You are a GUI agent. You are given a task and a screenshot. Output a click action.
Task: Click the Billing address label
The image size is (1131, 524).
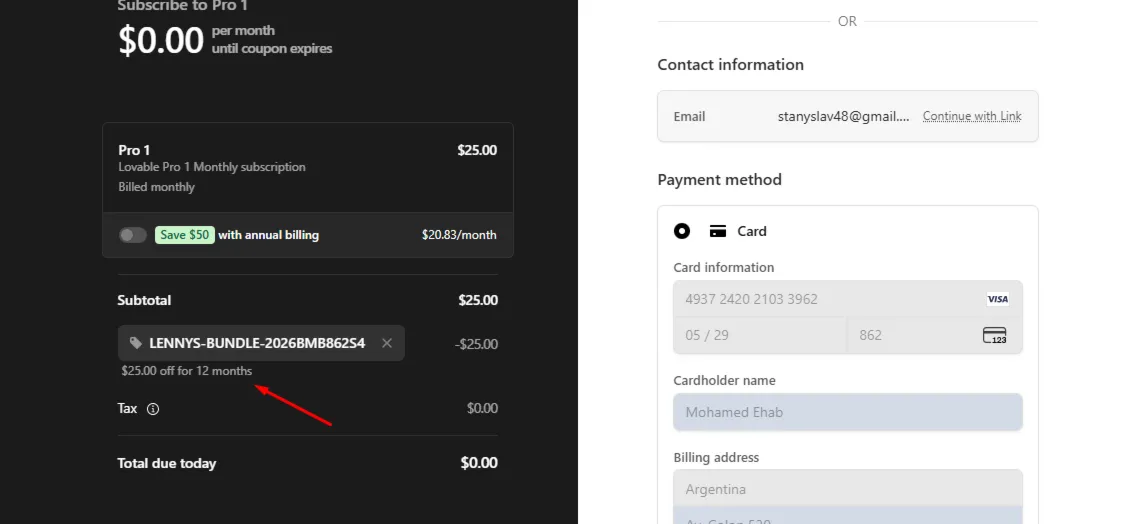[716, 457]
